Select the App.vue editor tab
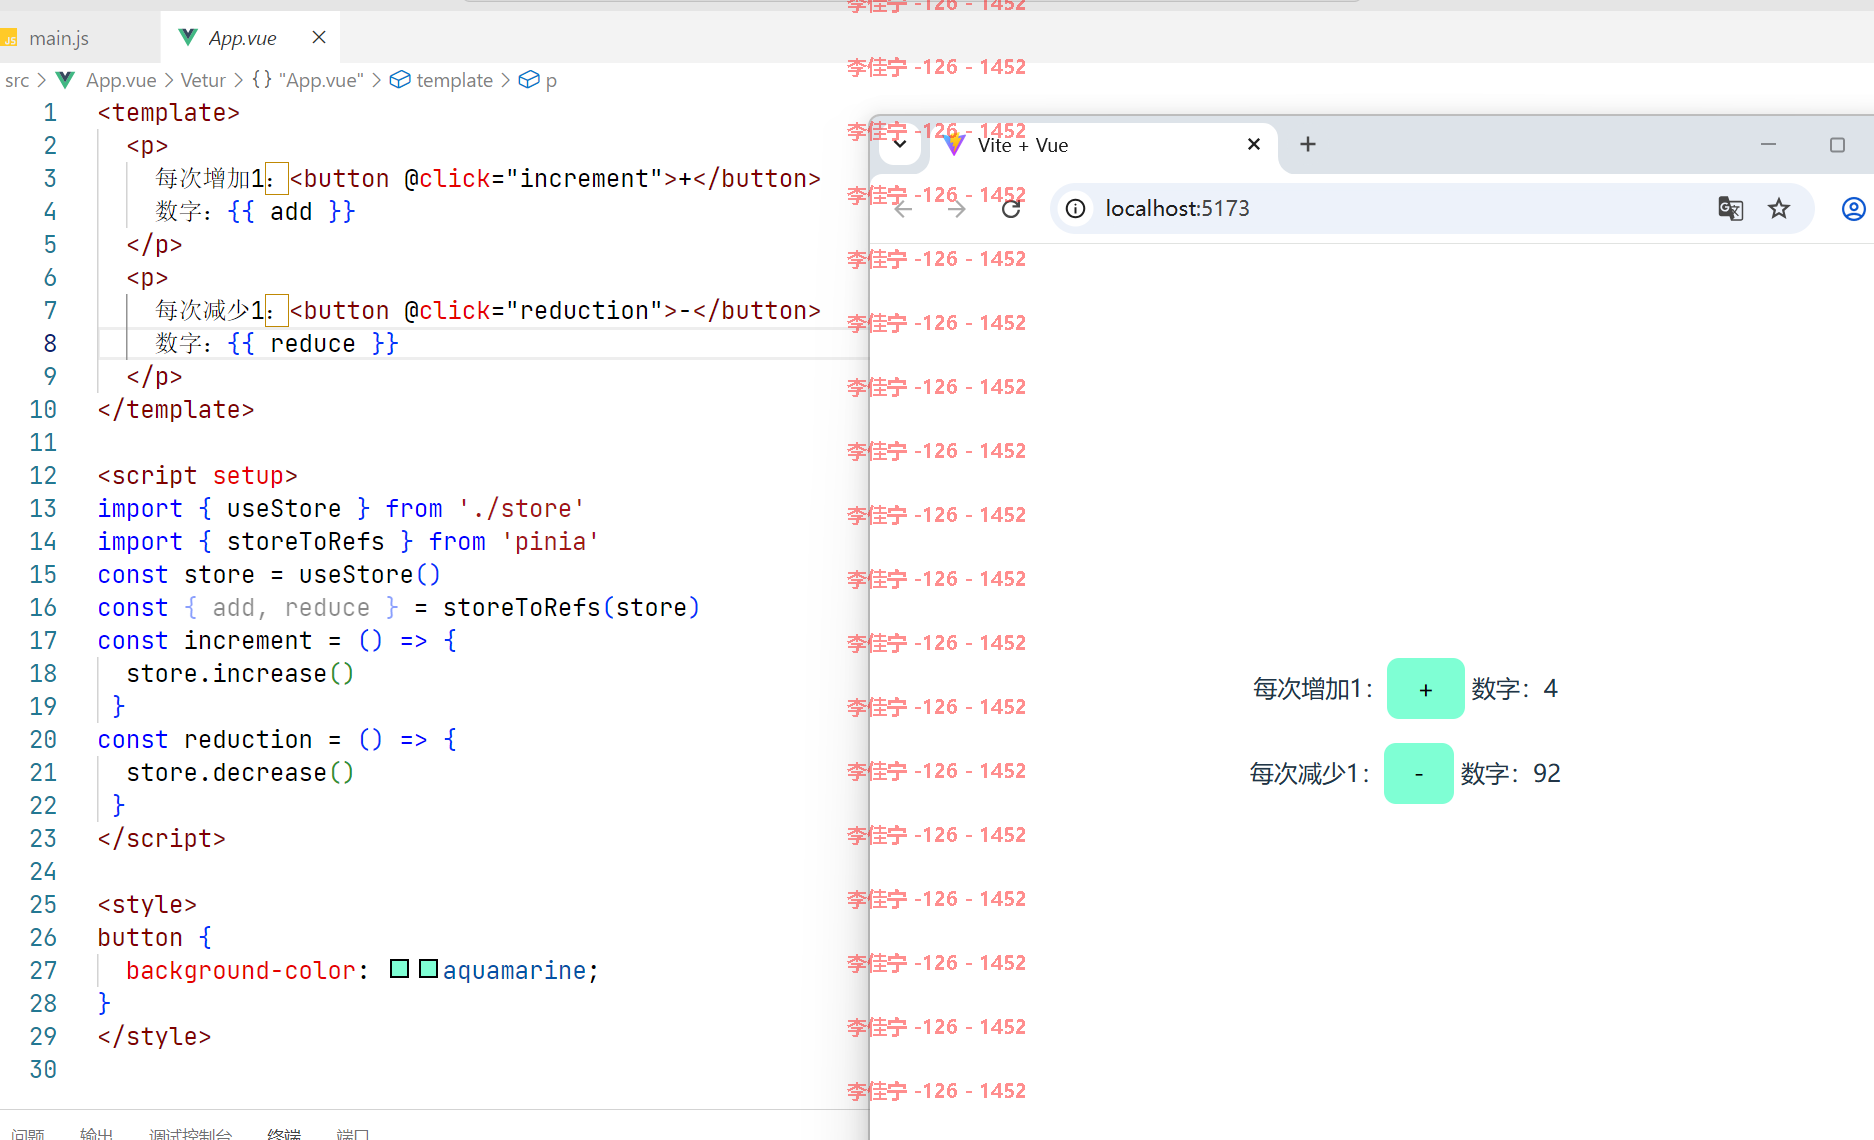Viewport: 1874px width, 1140px height. [x=242, y=38]
